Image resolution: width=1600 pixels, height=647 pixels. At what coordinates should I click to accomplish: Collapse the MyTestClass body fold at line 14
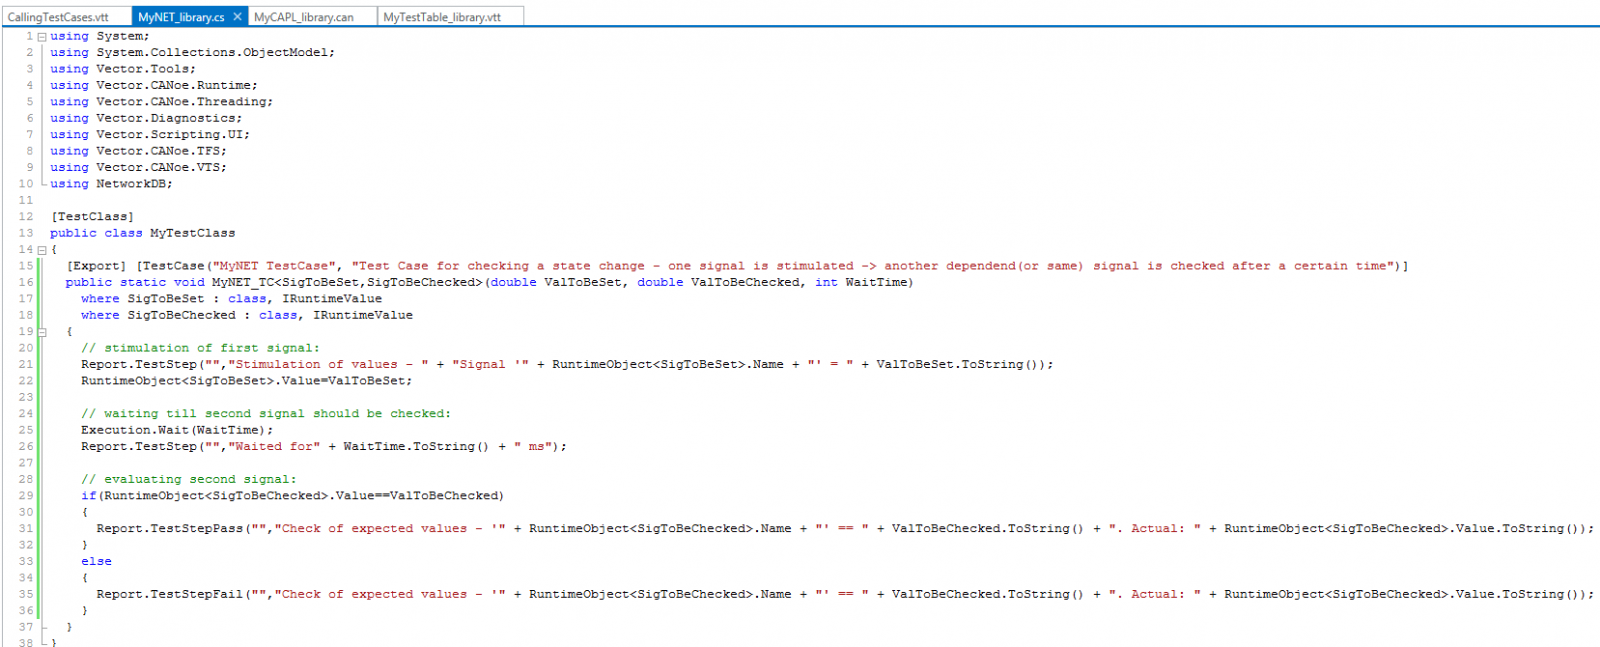(42, 250)
